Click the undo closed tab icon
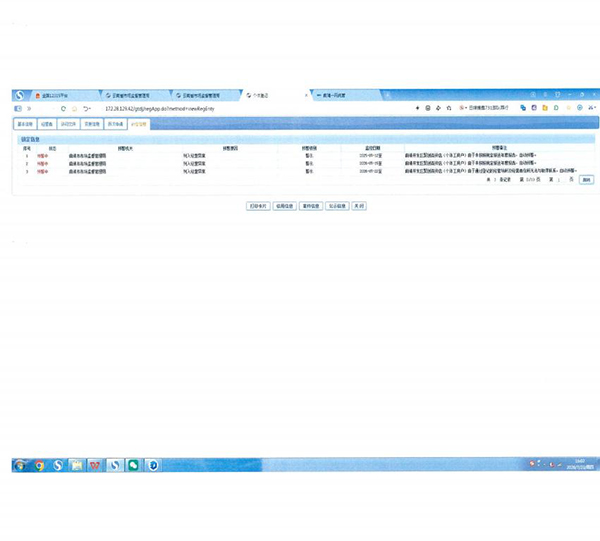This screenshot has height=541, width=600. pos(87,109)
